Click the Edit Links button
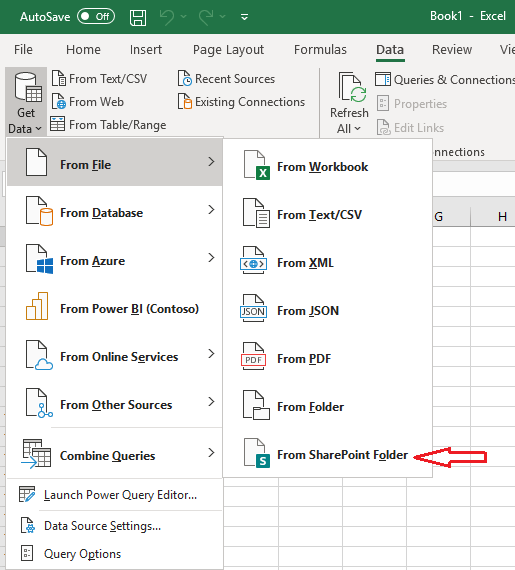This screenshot has height=570, width=515. (x=410, y=128)
